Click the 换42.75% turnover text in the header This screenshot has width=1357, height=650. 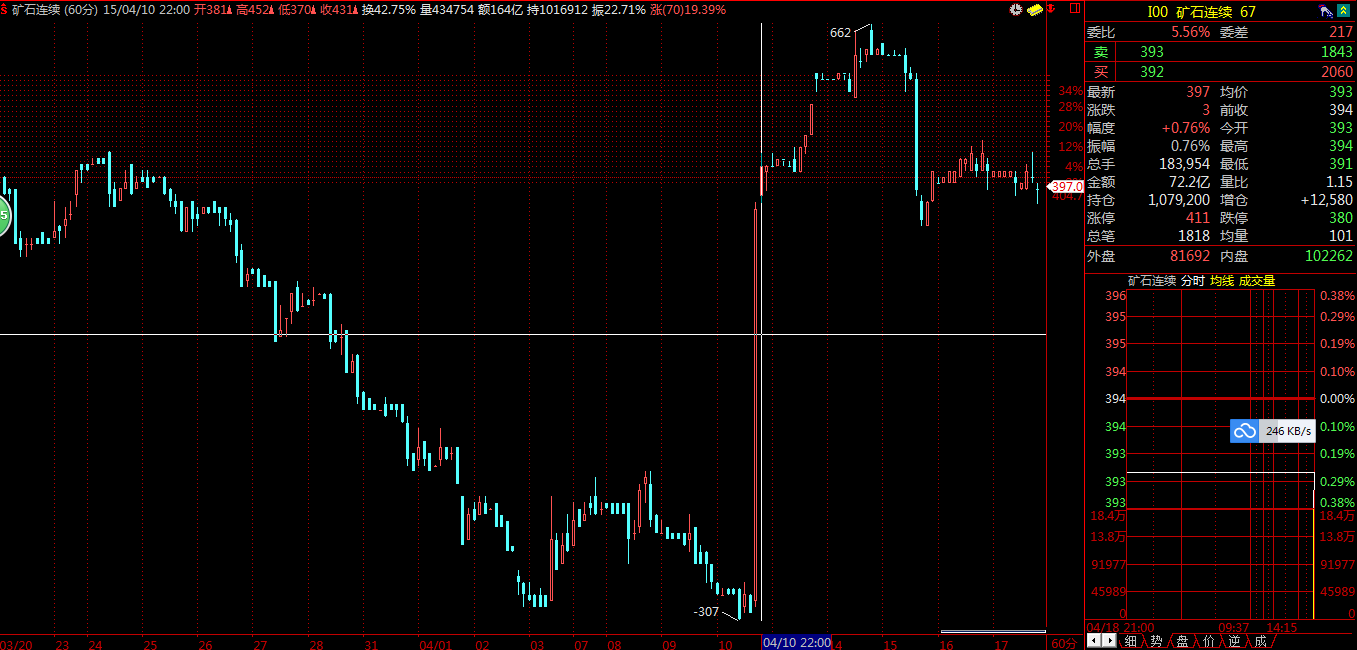(389, 9)
